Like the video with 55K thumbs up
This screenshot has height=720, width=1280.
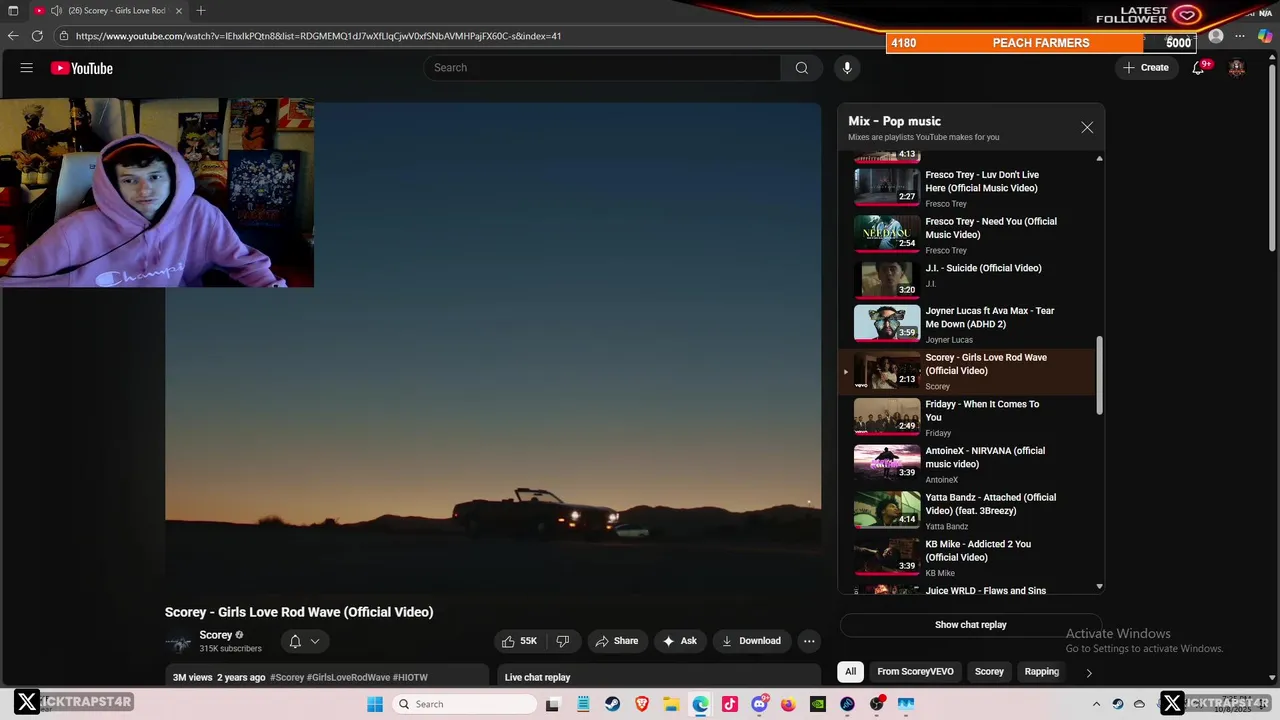tap(520, 641)
